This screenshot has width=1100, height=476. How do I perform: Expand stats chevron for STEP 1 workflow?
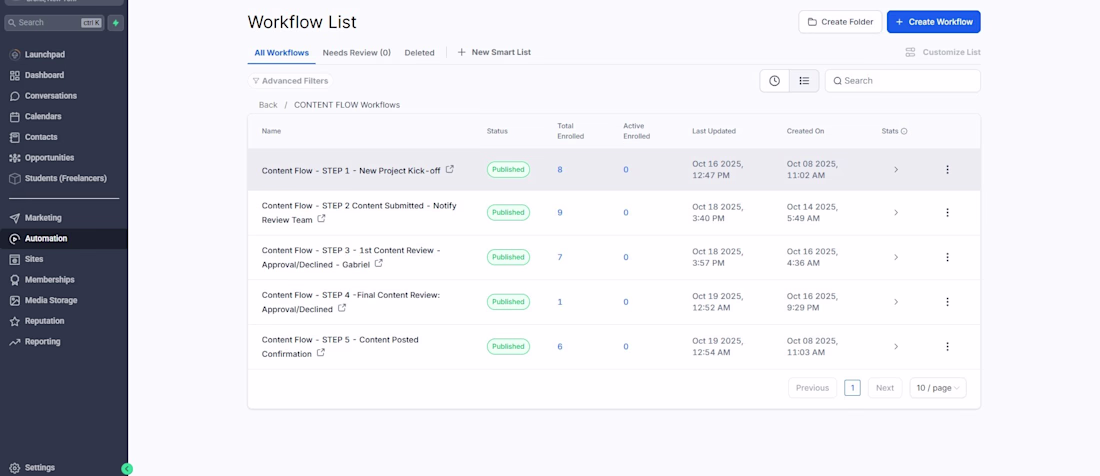click(x=896, y=170)
